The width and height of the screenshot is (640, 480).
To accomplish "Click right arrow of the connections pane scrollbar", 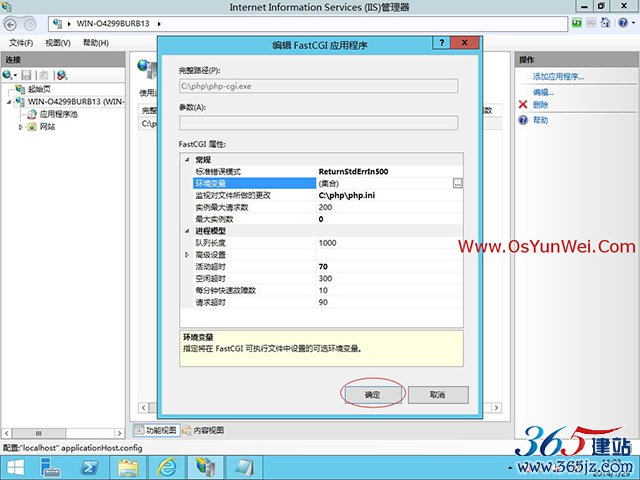I will (119, 433).
